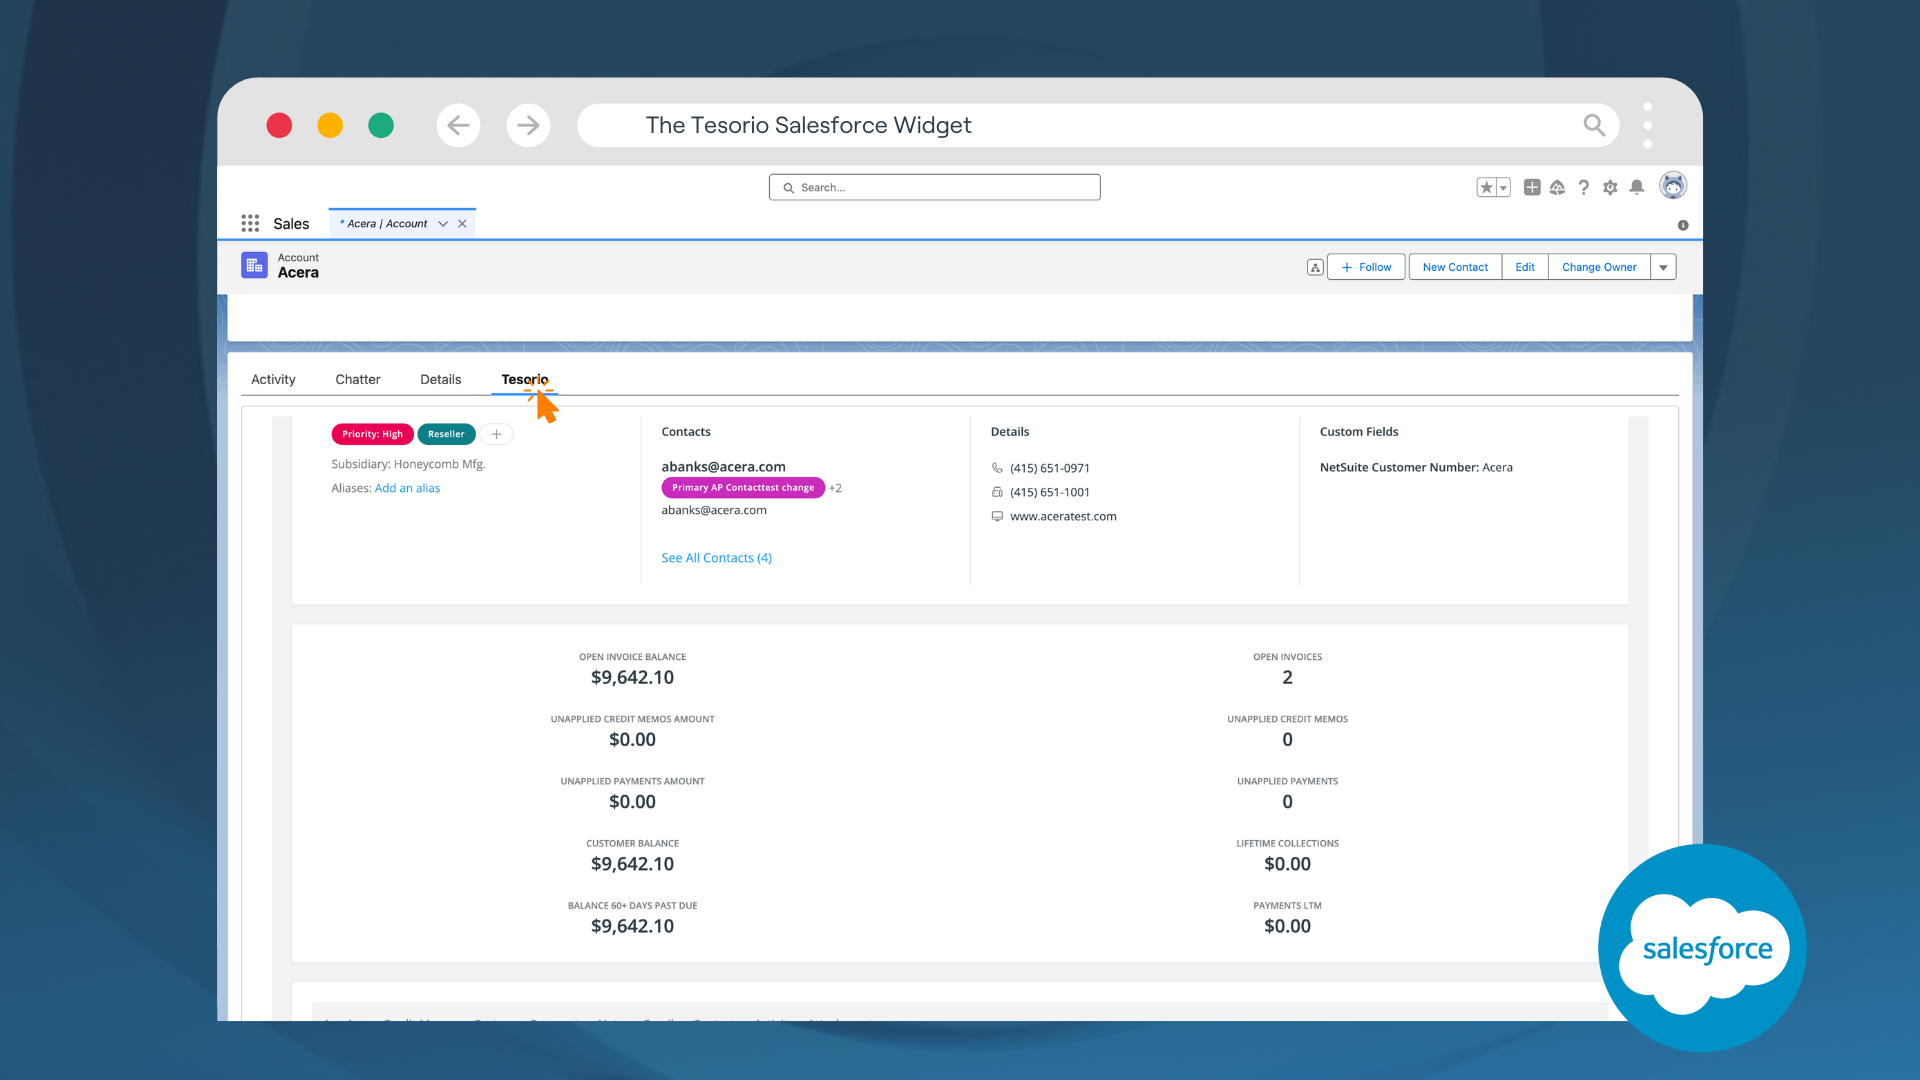Click the Unapplied Payments Amount $0.00
The height and width of the screenshot is (1080, 1920).
click(632, 801)
